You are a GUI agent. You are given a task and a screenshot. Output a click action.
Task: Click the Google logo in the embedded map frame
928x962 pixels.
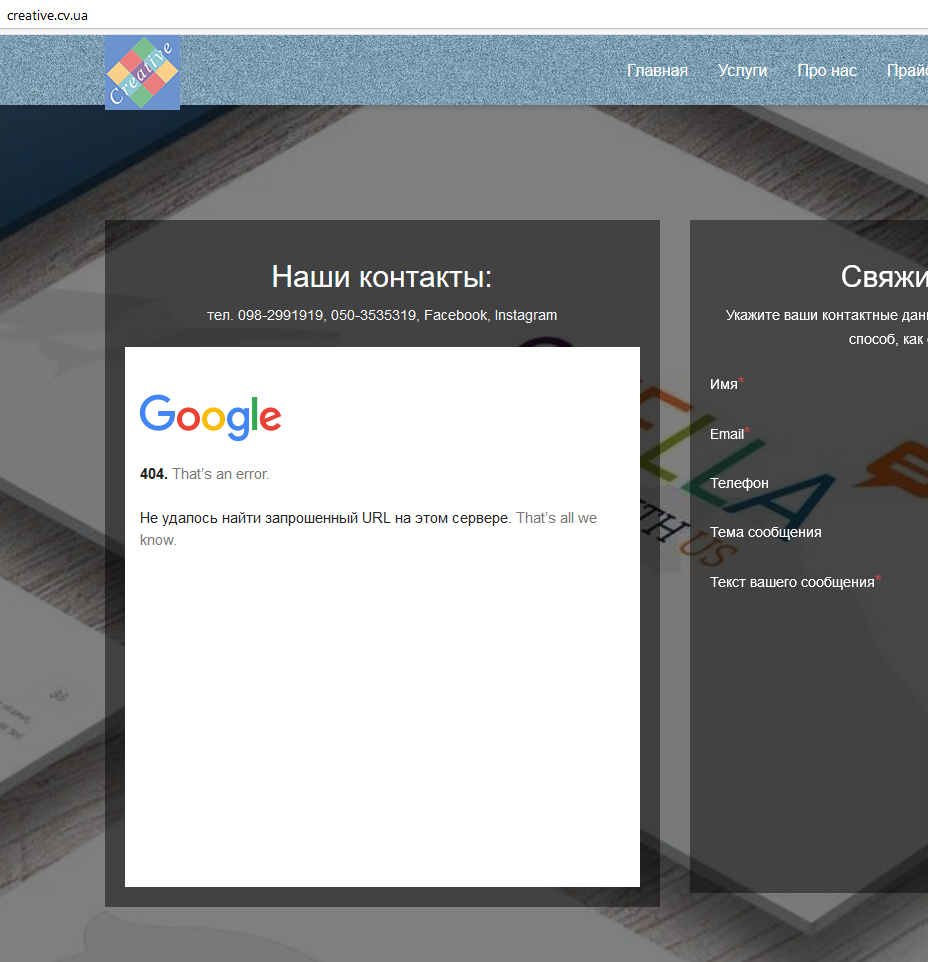tap(210, 417)
